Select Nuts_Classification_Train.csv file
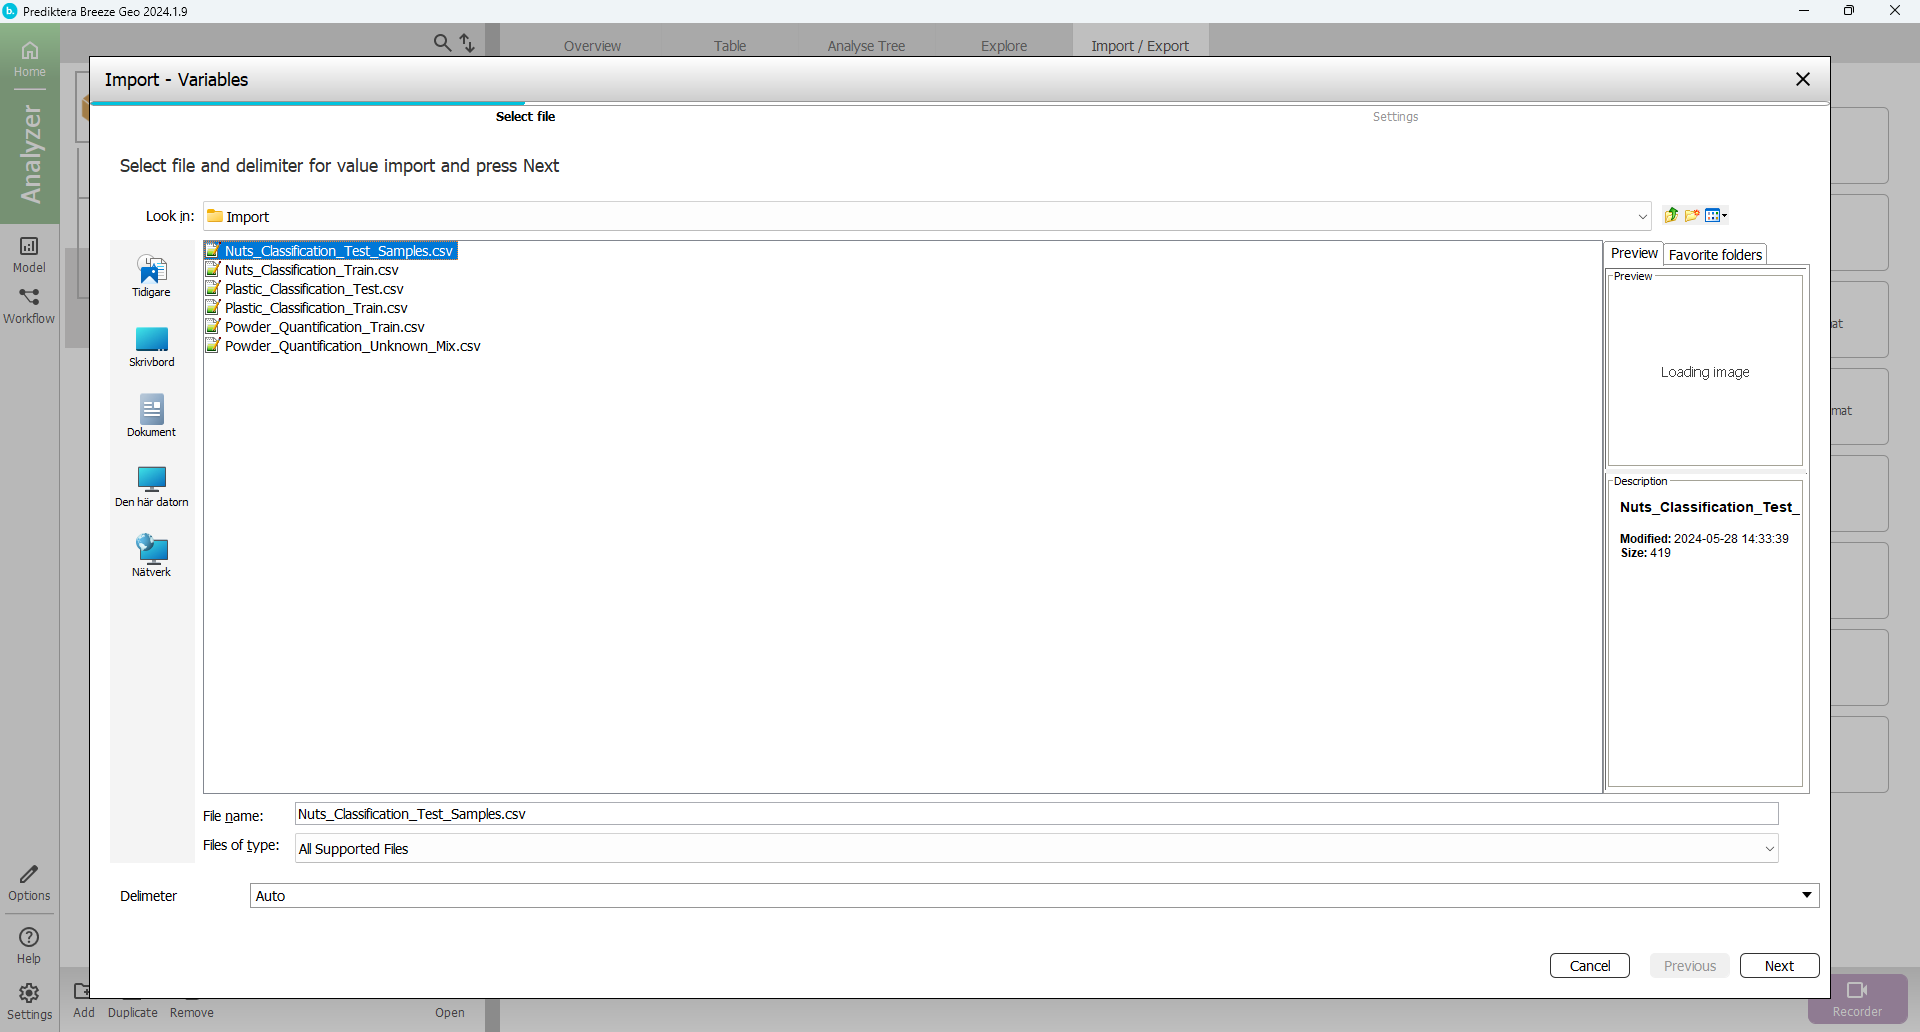Image resolution: width=1920 pixels, height=1032 pixels. (311, 270)
